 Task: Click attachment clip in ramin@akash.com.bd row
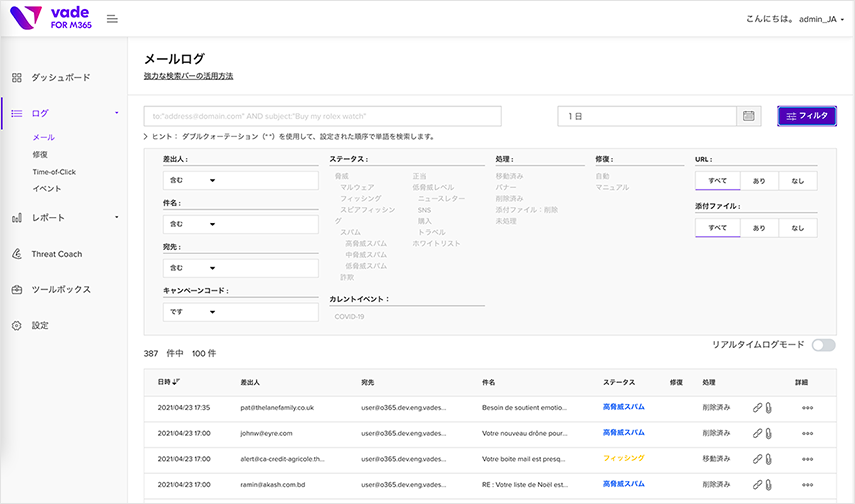768,484
